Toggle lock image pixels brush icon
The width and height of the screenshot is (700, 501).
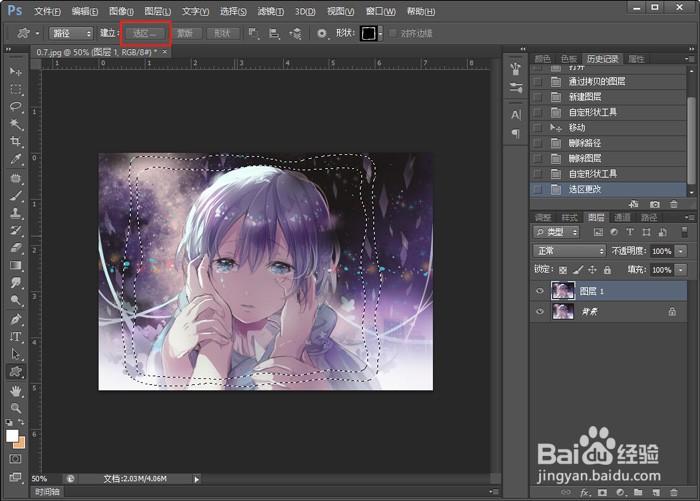coord(578,270)
